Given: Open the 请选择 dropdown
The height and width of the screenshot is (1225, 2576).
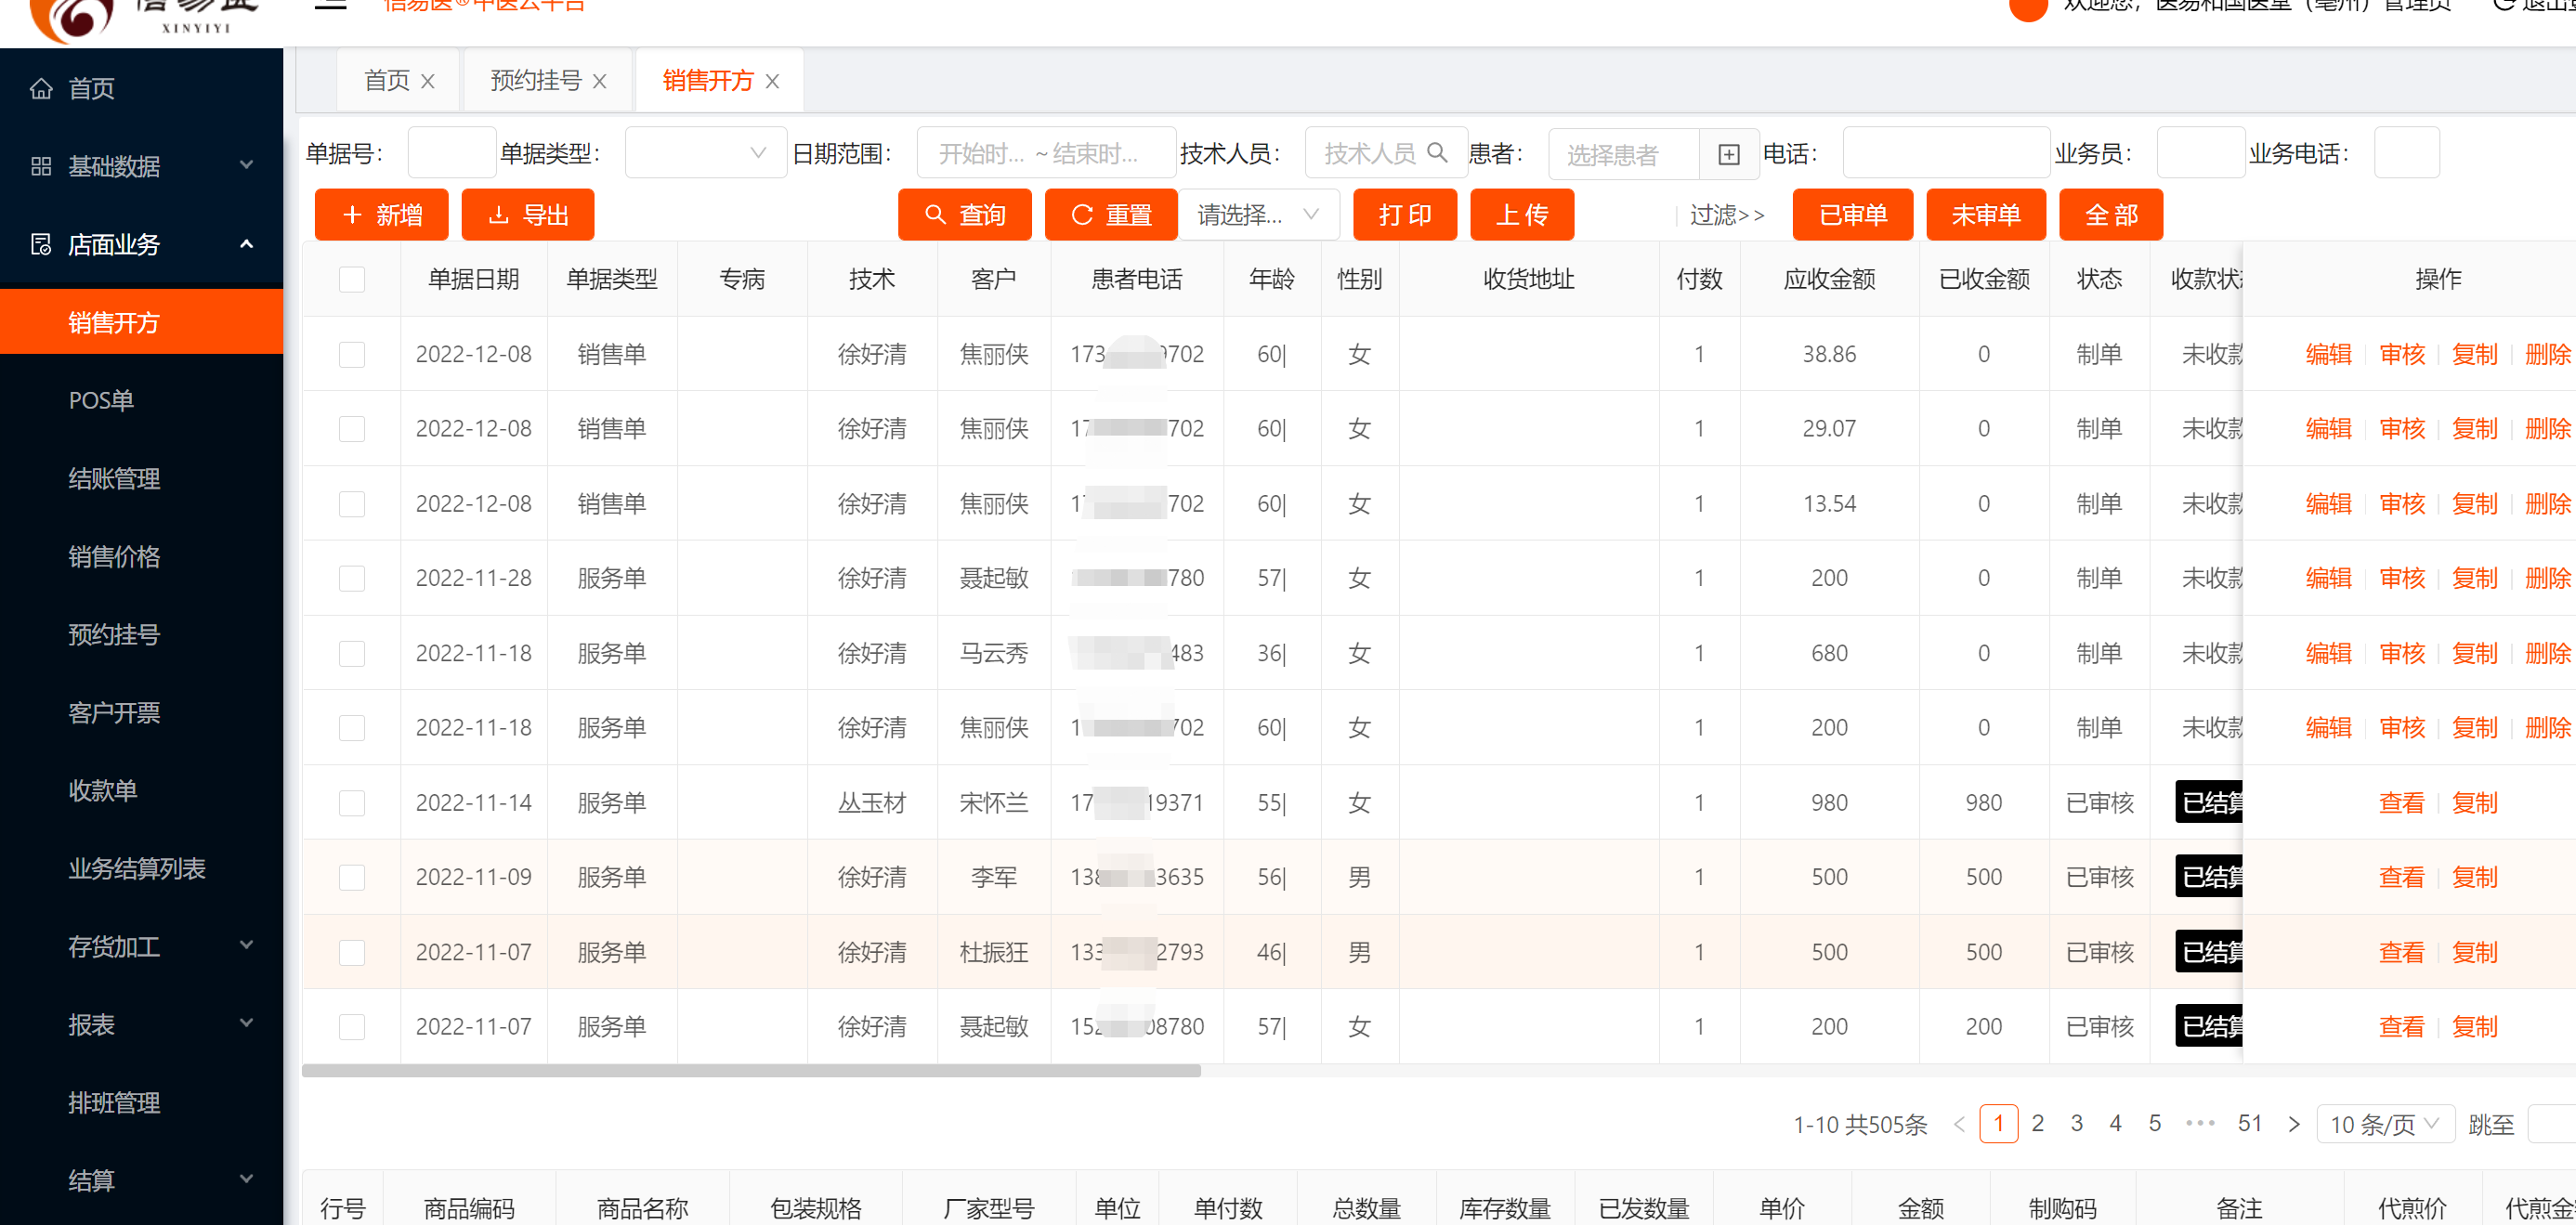Looking at the screenshot, I should pos(1259,214).
